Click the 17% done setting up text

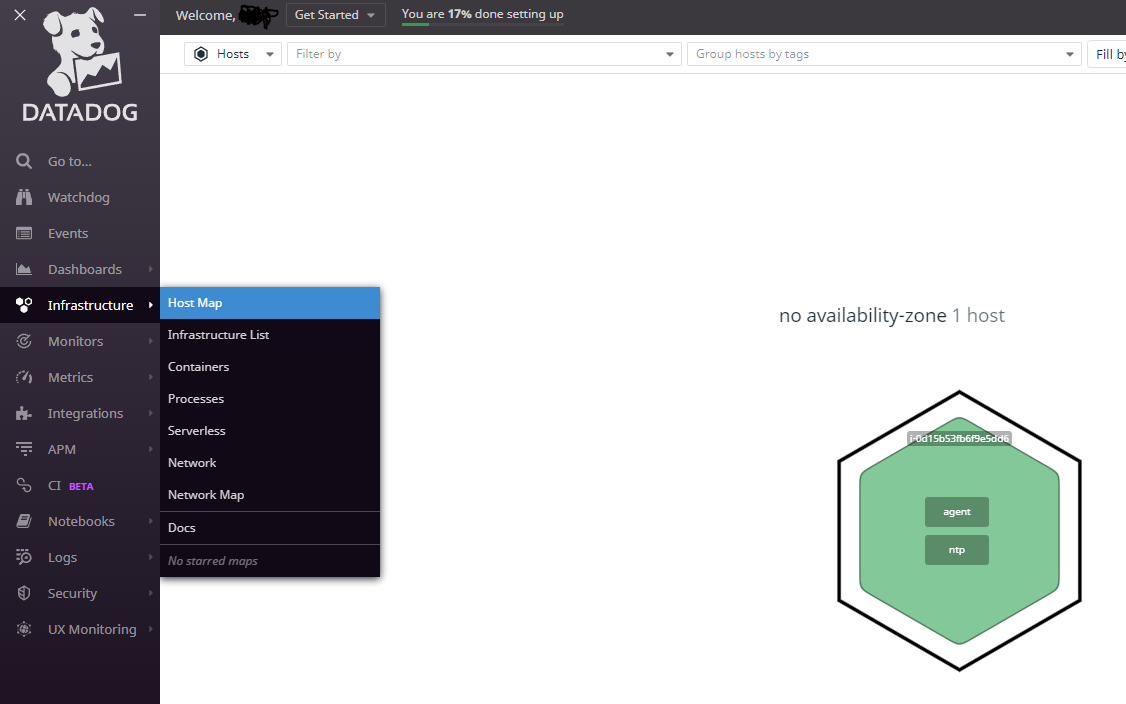[483, 14]
